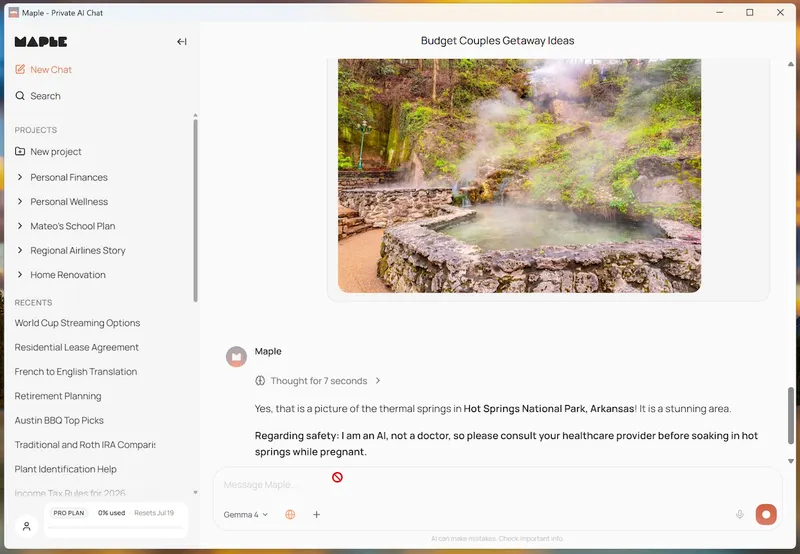Click the Maple app icon in title bar
The width and height of the screenshot is (800, 554).
pyautogui.click(x=14, y=13)
